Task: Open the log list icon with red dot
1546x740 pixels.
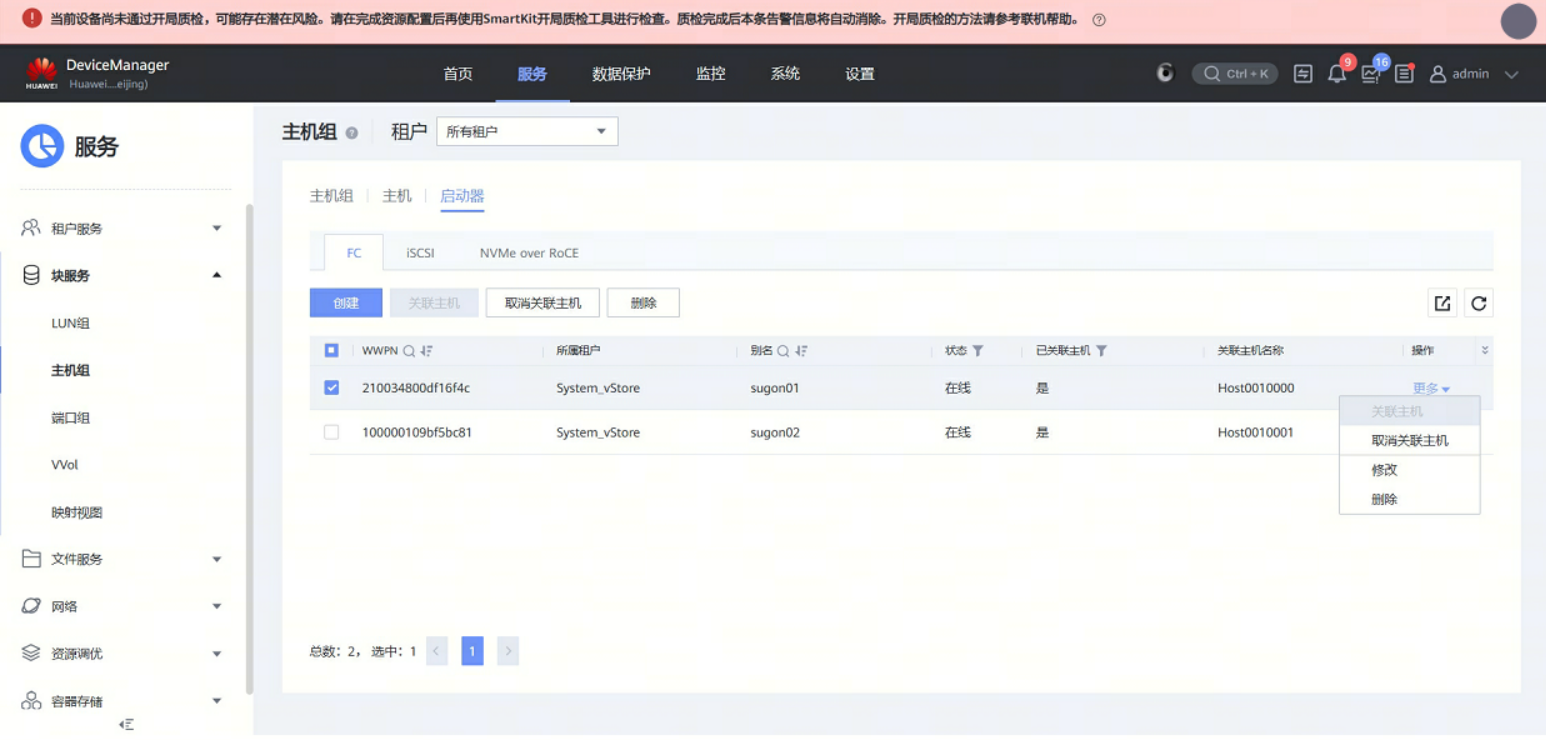Action: (x=1404, y=74)
